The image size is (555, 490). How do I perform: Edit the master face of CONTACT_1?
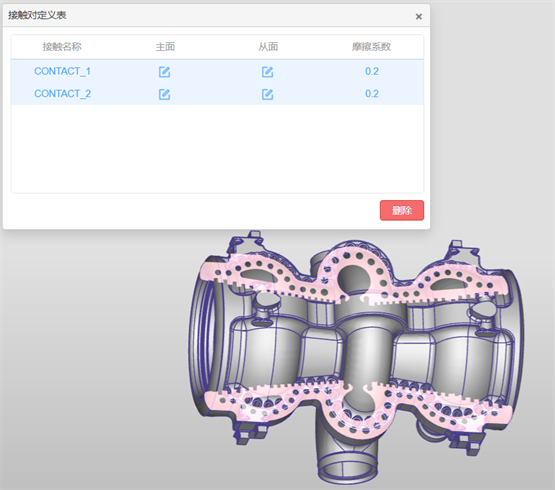click(164, 72)
